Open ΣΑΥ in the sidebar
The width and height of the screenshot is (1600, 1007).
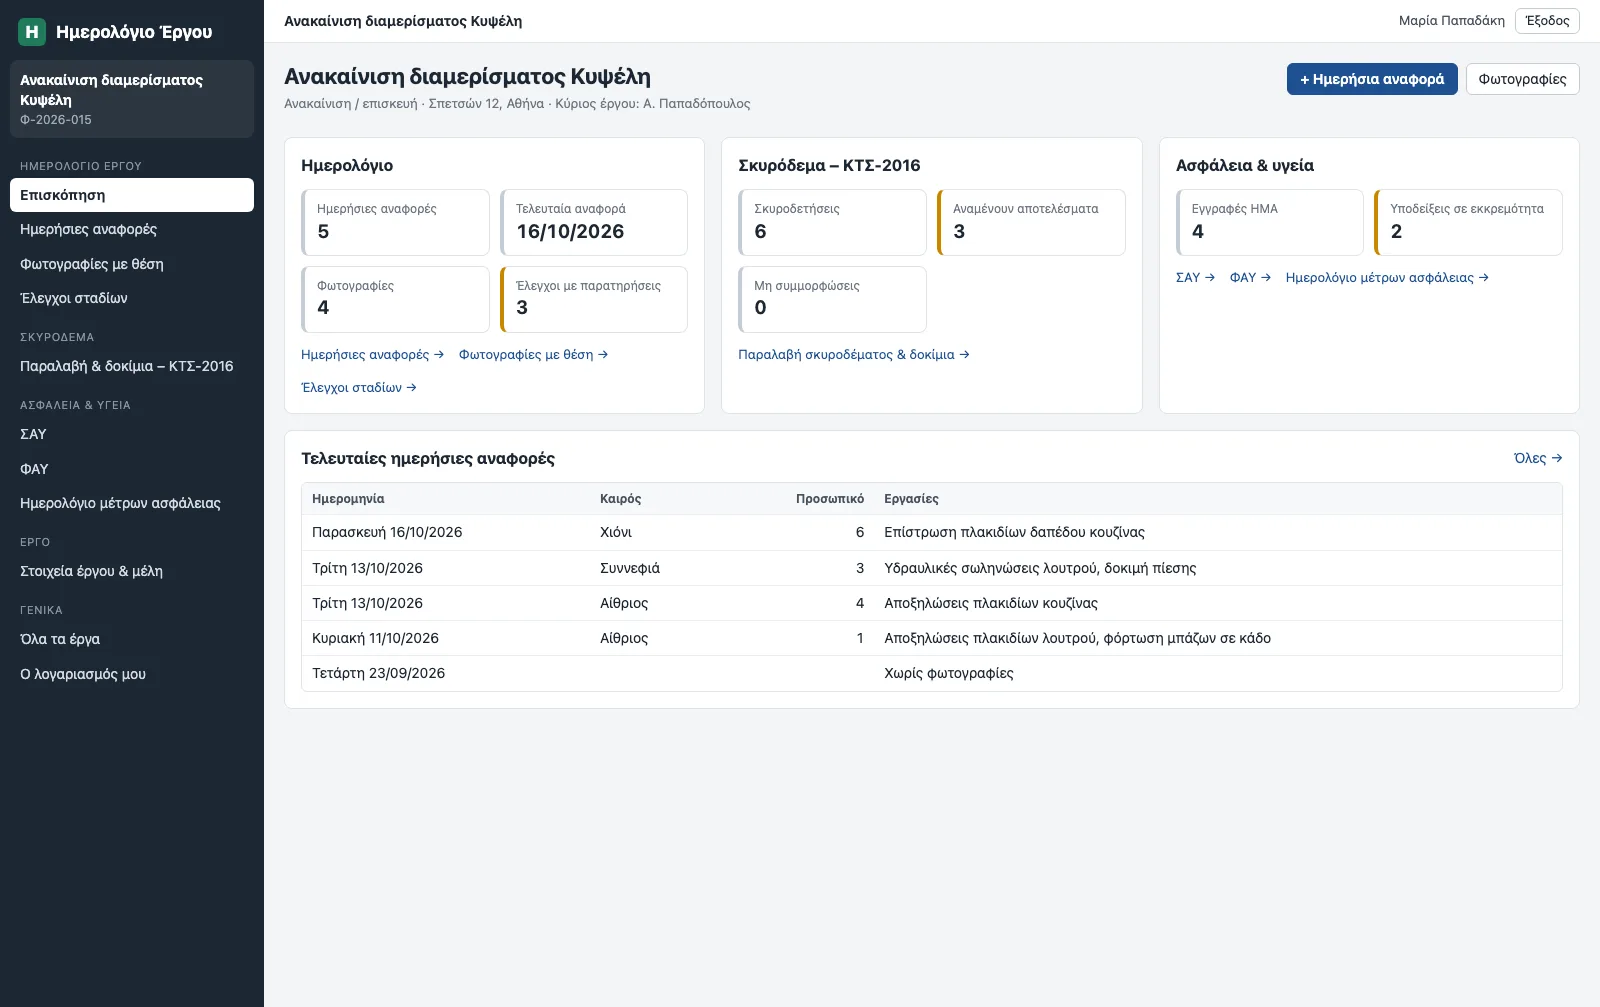tap(132, 434)
